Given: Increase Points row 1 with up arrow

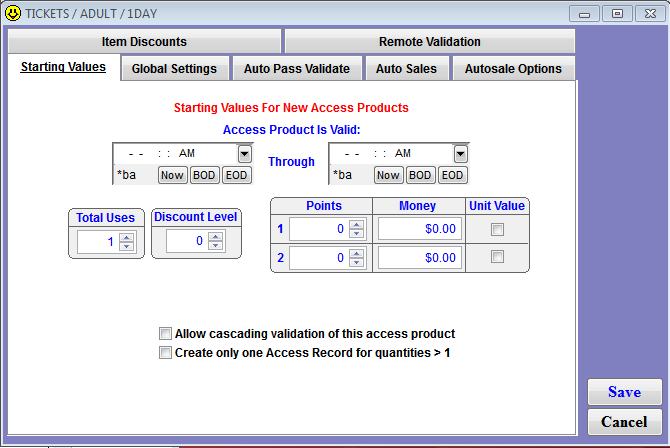Looking at the screenshot, I should (x=356, y=224).
